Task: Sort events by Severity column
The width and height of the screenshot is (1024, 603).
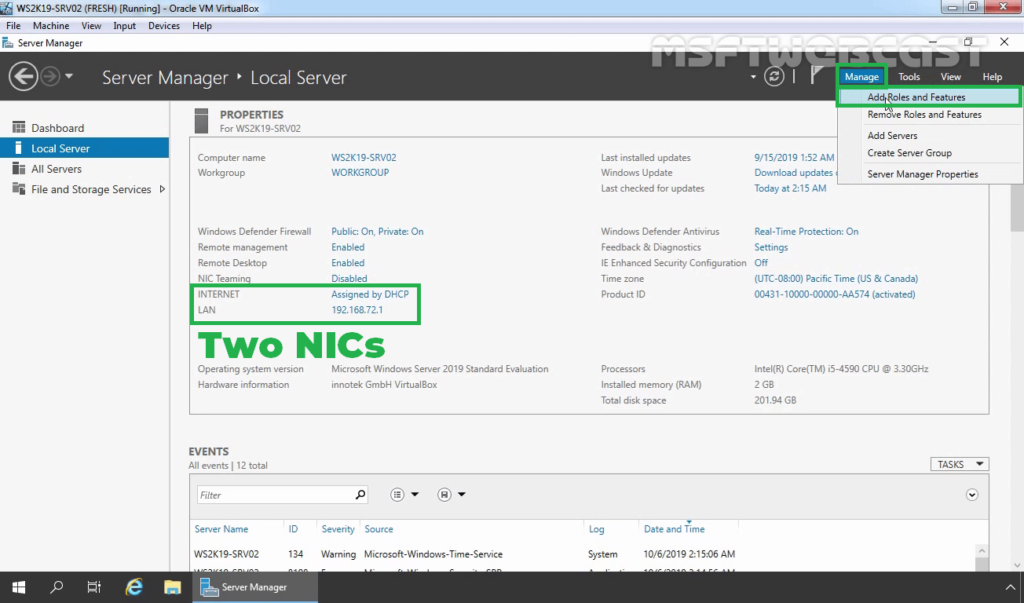Action: pos(338,529)
